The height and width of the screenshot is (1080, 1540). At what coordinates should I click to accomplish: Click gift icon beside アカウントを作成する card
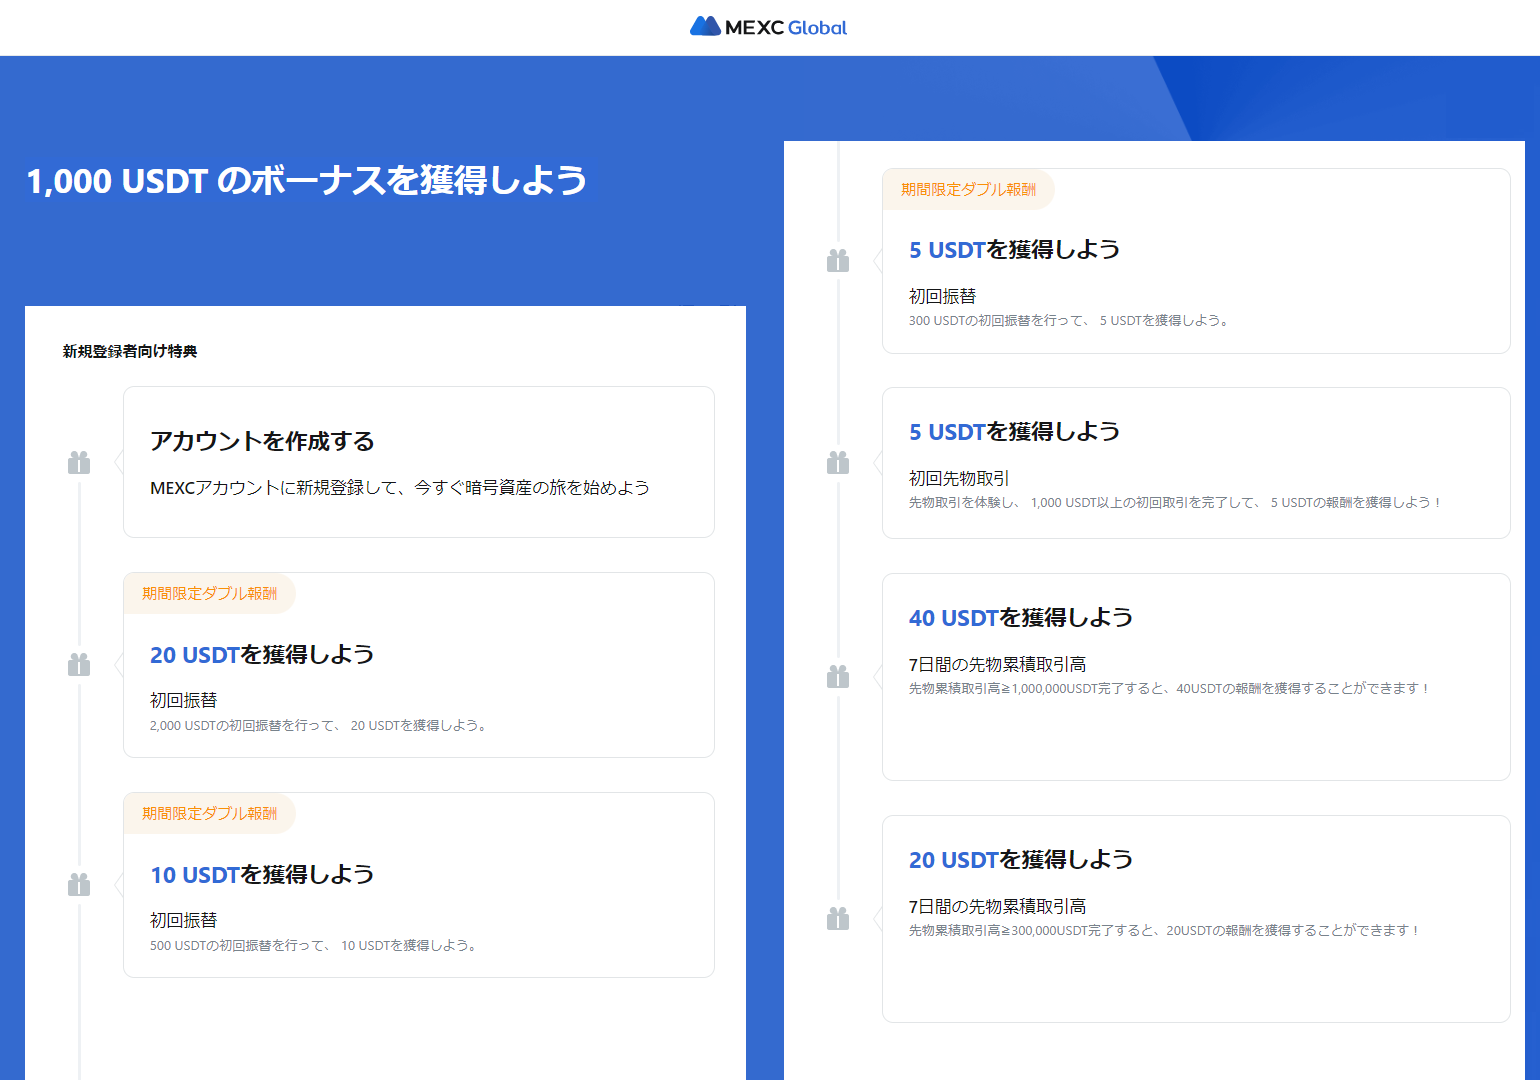point(79,462)
